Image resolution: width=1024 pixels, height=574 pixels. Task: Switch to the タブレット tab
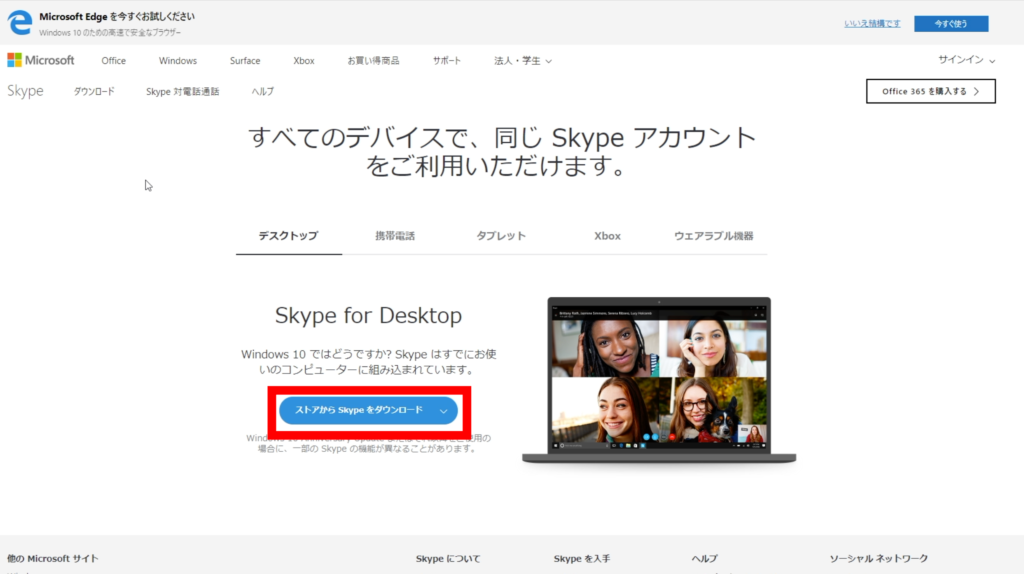click(x=501, y=236)
